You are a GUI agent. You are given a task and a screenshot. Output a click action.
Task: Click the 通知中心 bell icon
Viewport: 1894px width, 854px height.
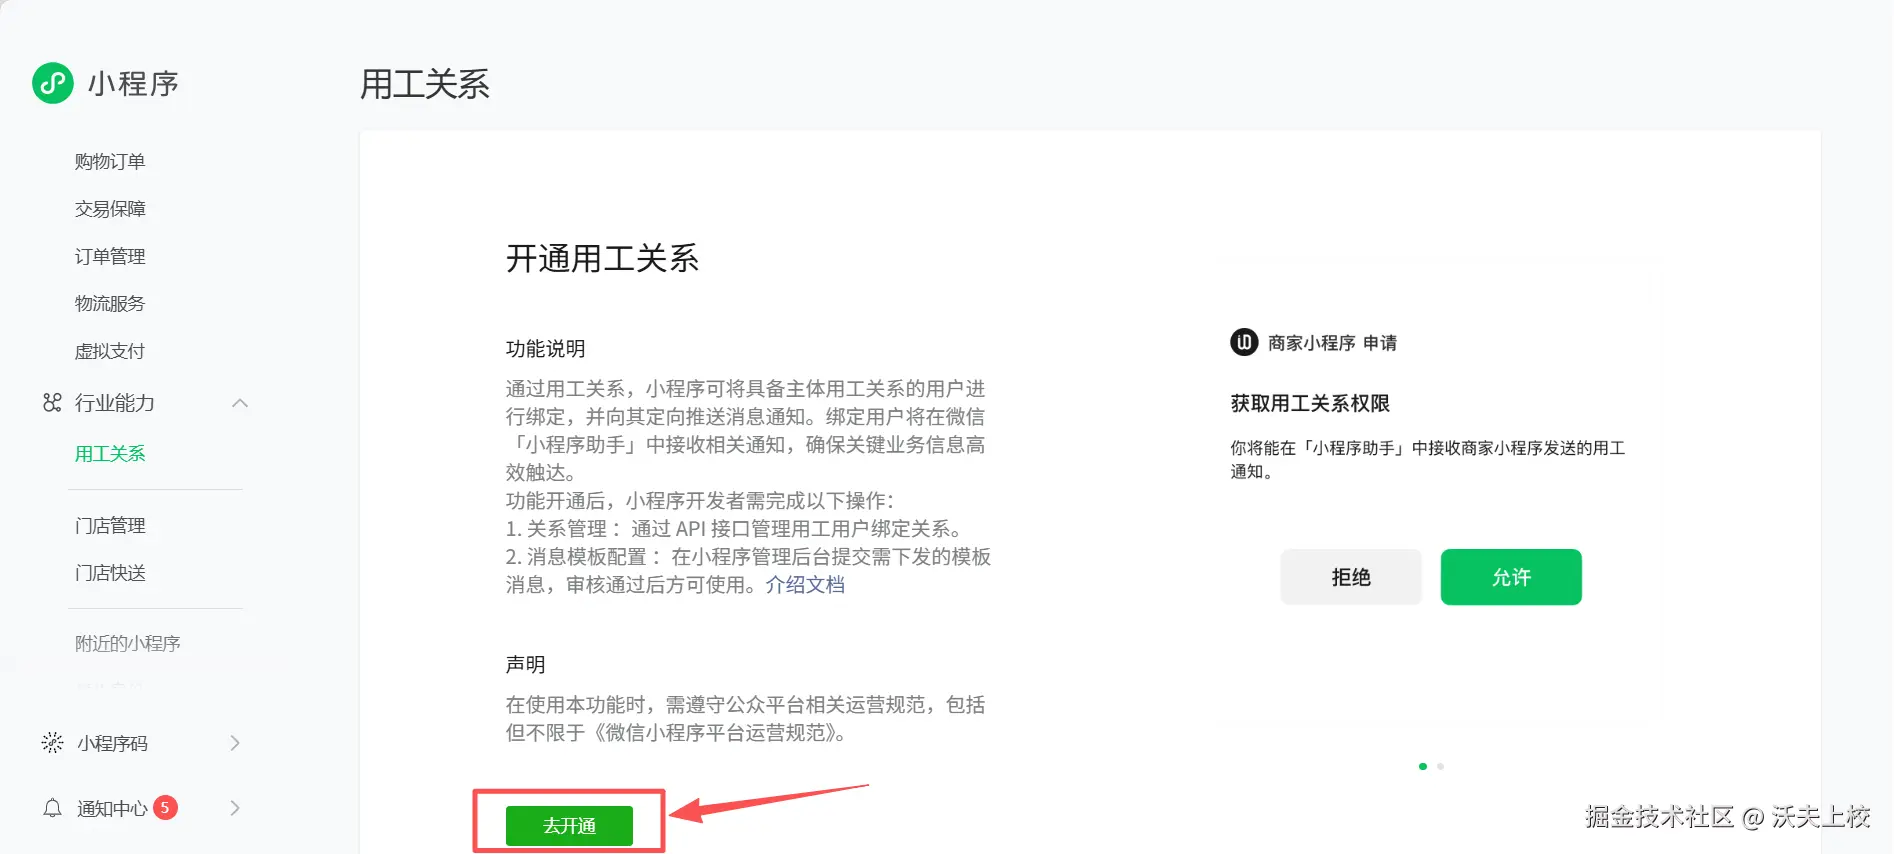tap(52, 808)
